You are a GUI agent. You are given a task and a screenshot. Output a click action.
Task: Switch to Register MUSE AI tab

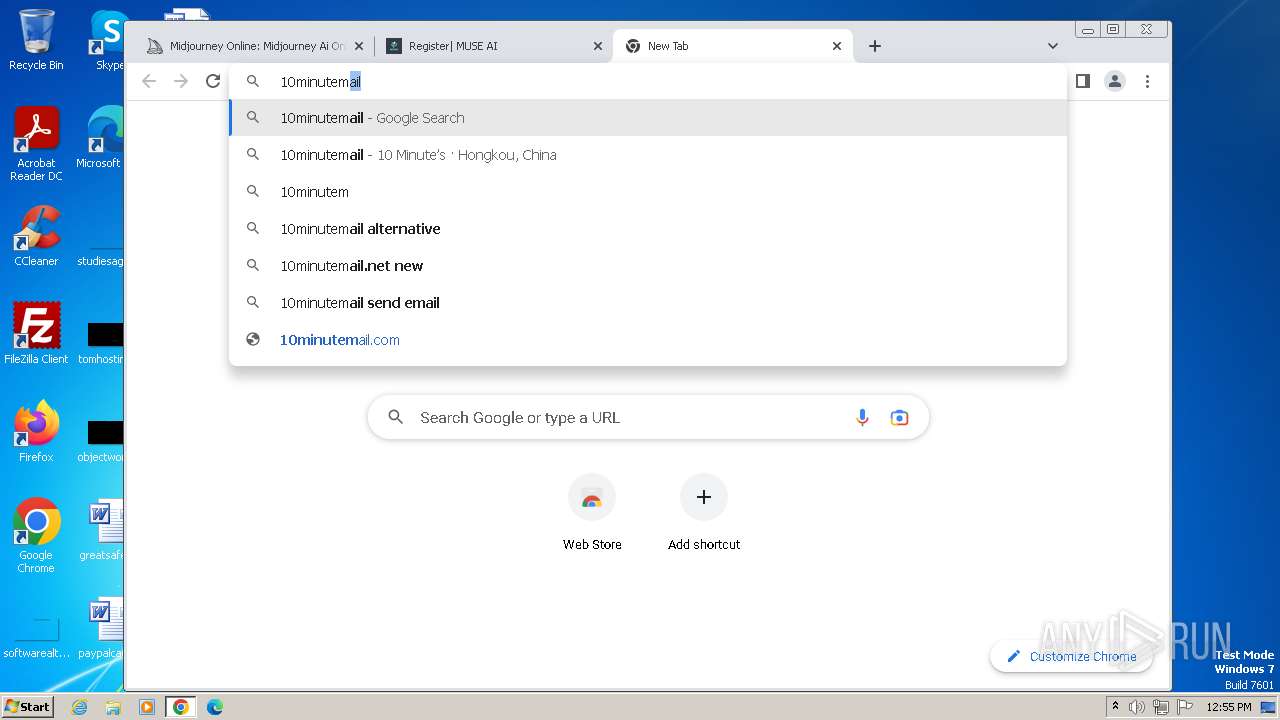[x=496, y=46]
